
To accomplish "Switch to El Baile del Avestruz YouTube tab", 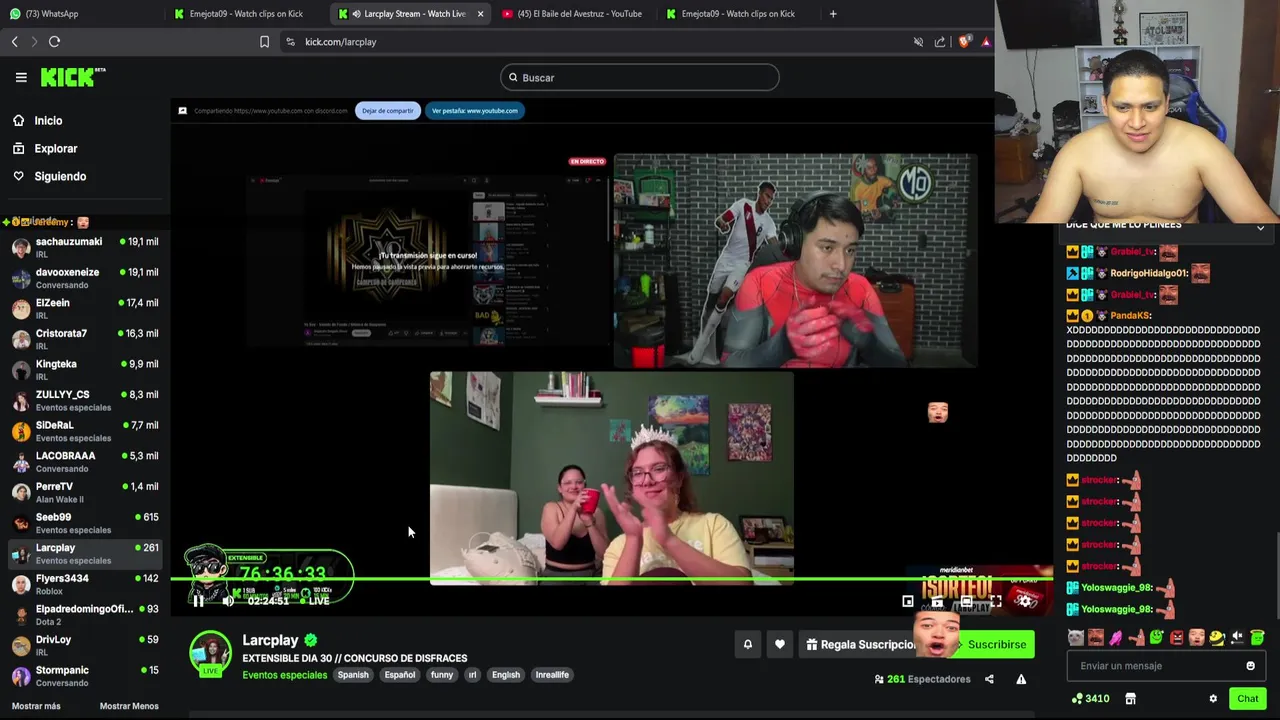I will point(575,14).
